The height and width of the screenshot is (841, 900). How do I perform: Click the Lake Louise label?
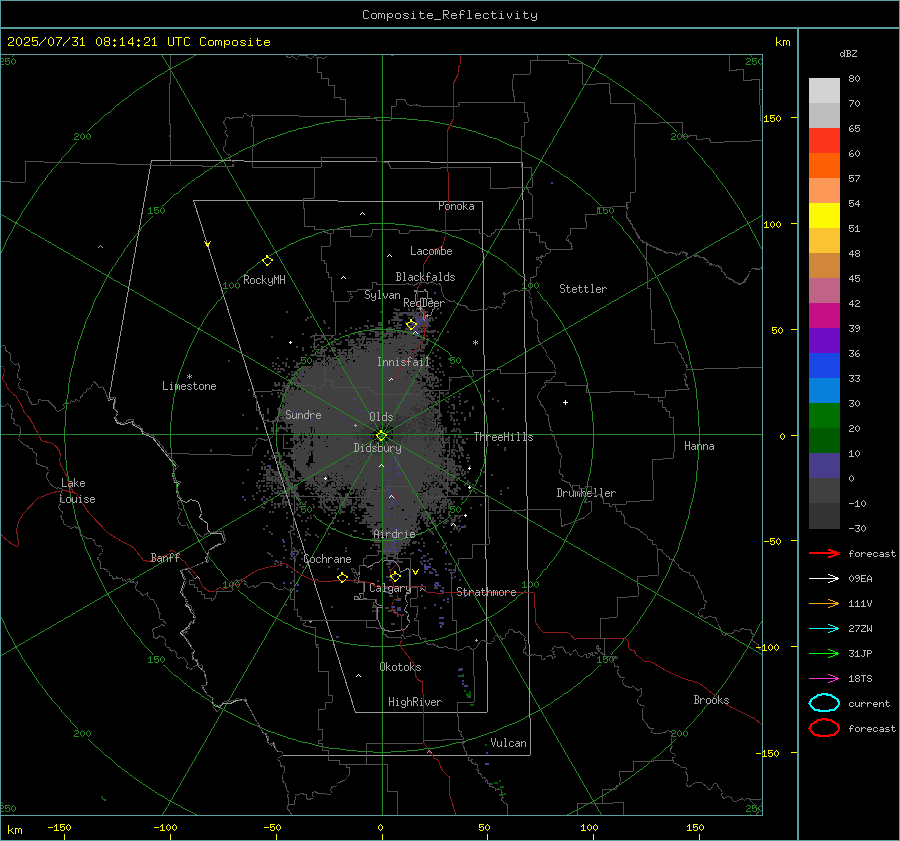(x=77, y=491)
